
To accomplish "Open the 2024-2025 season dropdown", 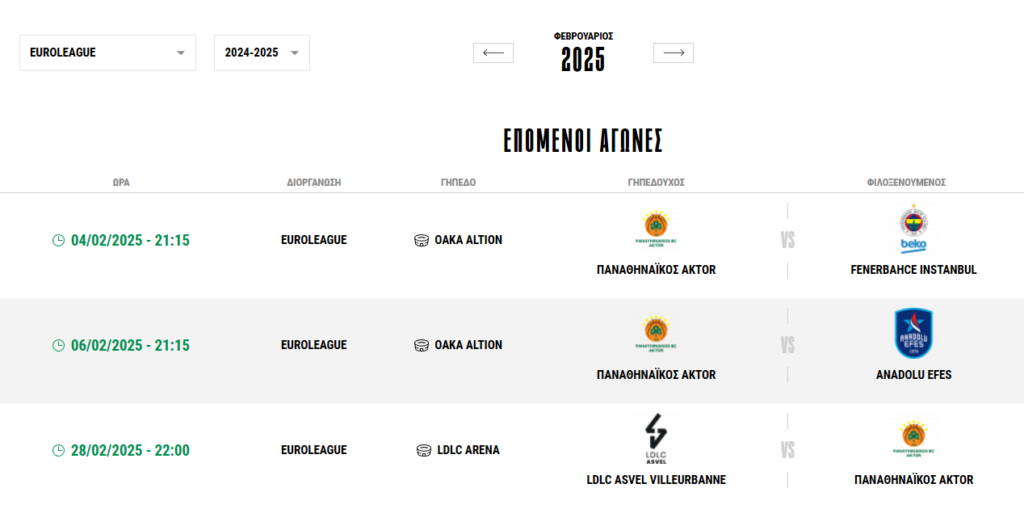I will click(262, 53).
